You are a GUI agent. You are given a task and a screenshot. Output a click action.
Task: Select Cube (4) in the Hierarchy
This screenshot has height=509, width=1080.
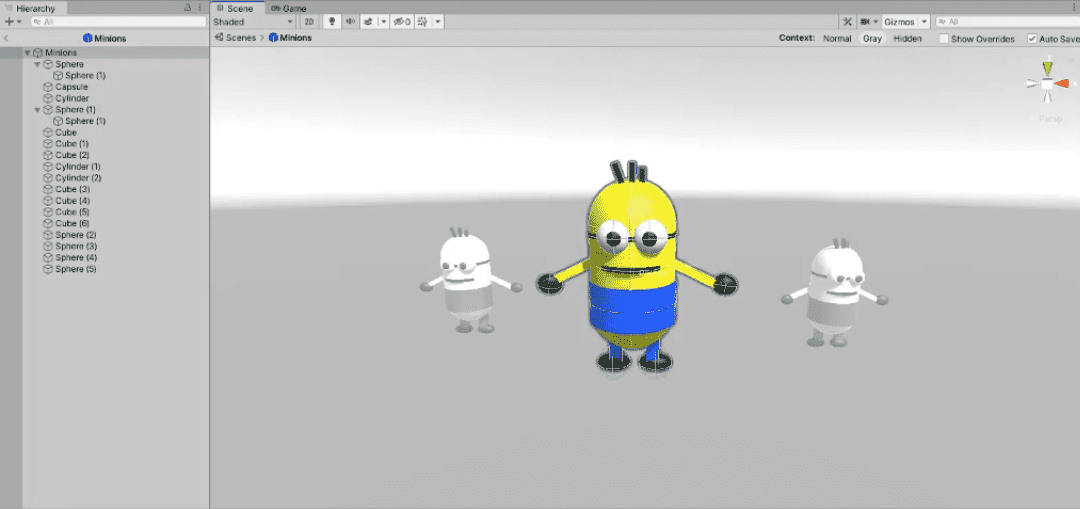coord(72,201)
